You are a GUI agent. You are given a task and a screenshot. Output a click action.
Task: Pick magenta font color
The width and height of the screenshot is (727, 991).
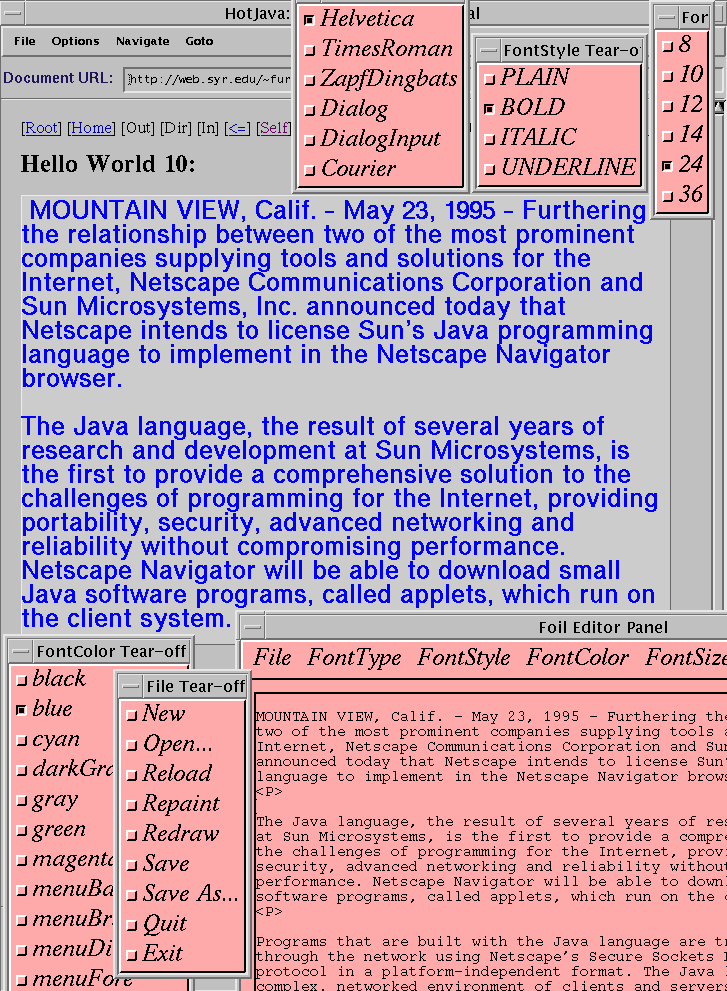pyautogui.click(x=63, y=859)
